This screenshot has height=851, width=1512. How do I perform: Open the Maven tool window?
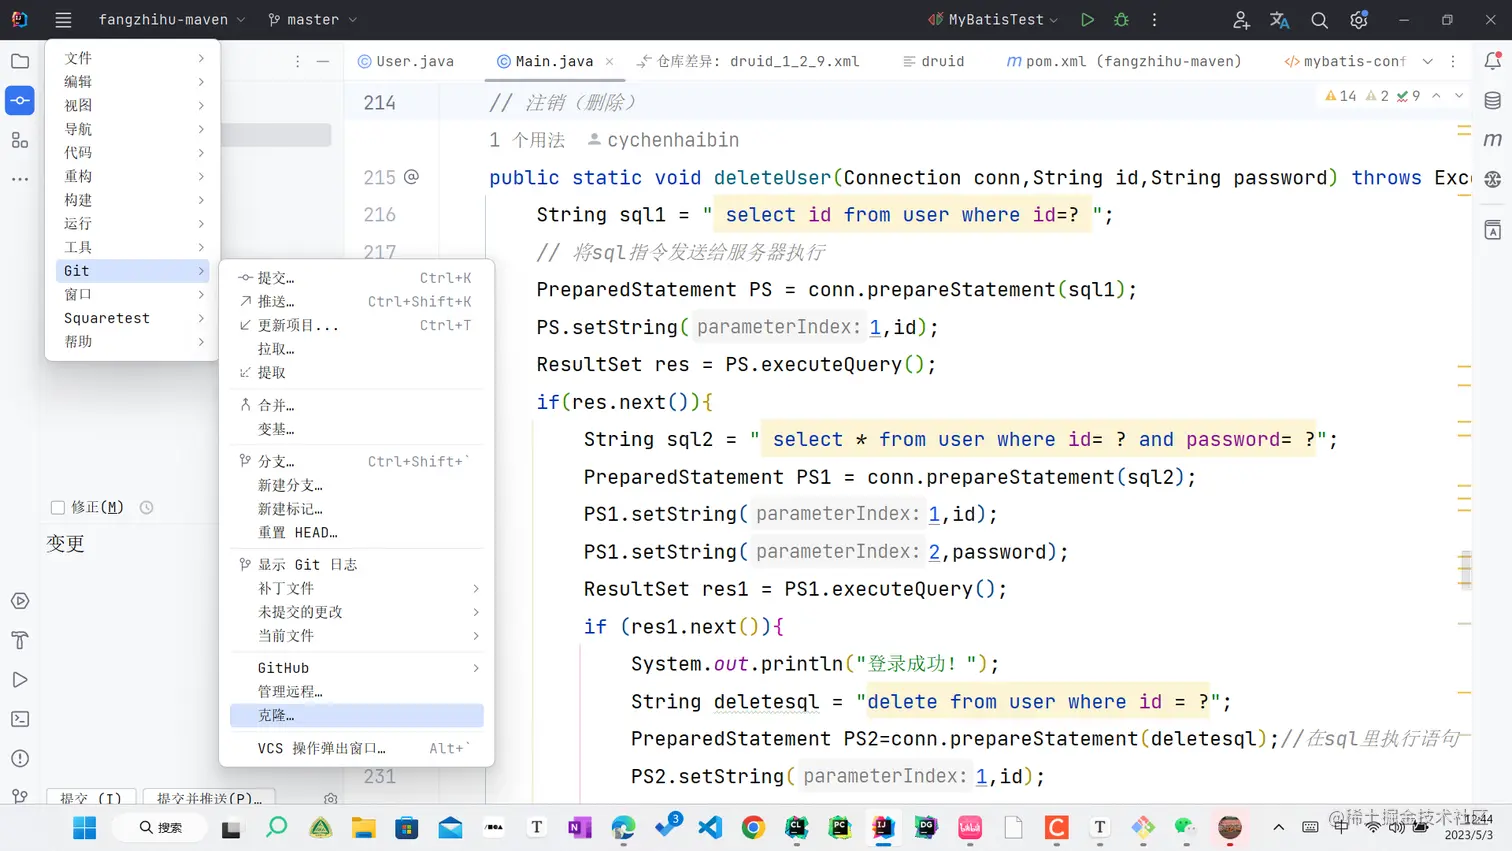pyautogui.click(x=1493, y=140)
